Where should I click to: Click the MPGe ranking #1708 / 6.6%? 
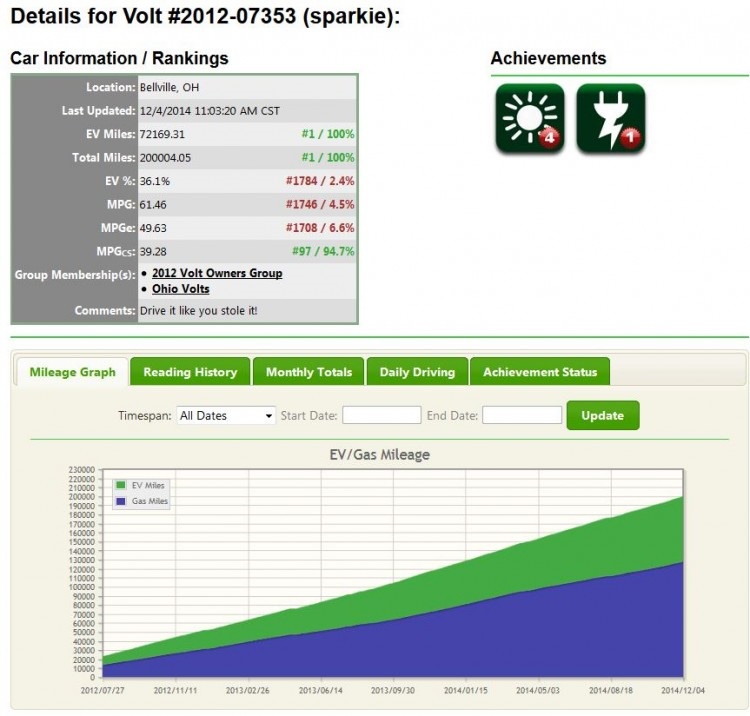[320, 228]
